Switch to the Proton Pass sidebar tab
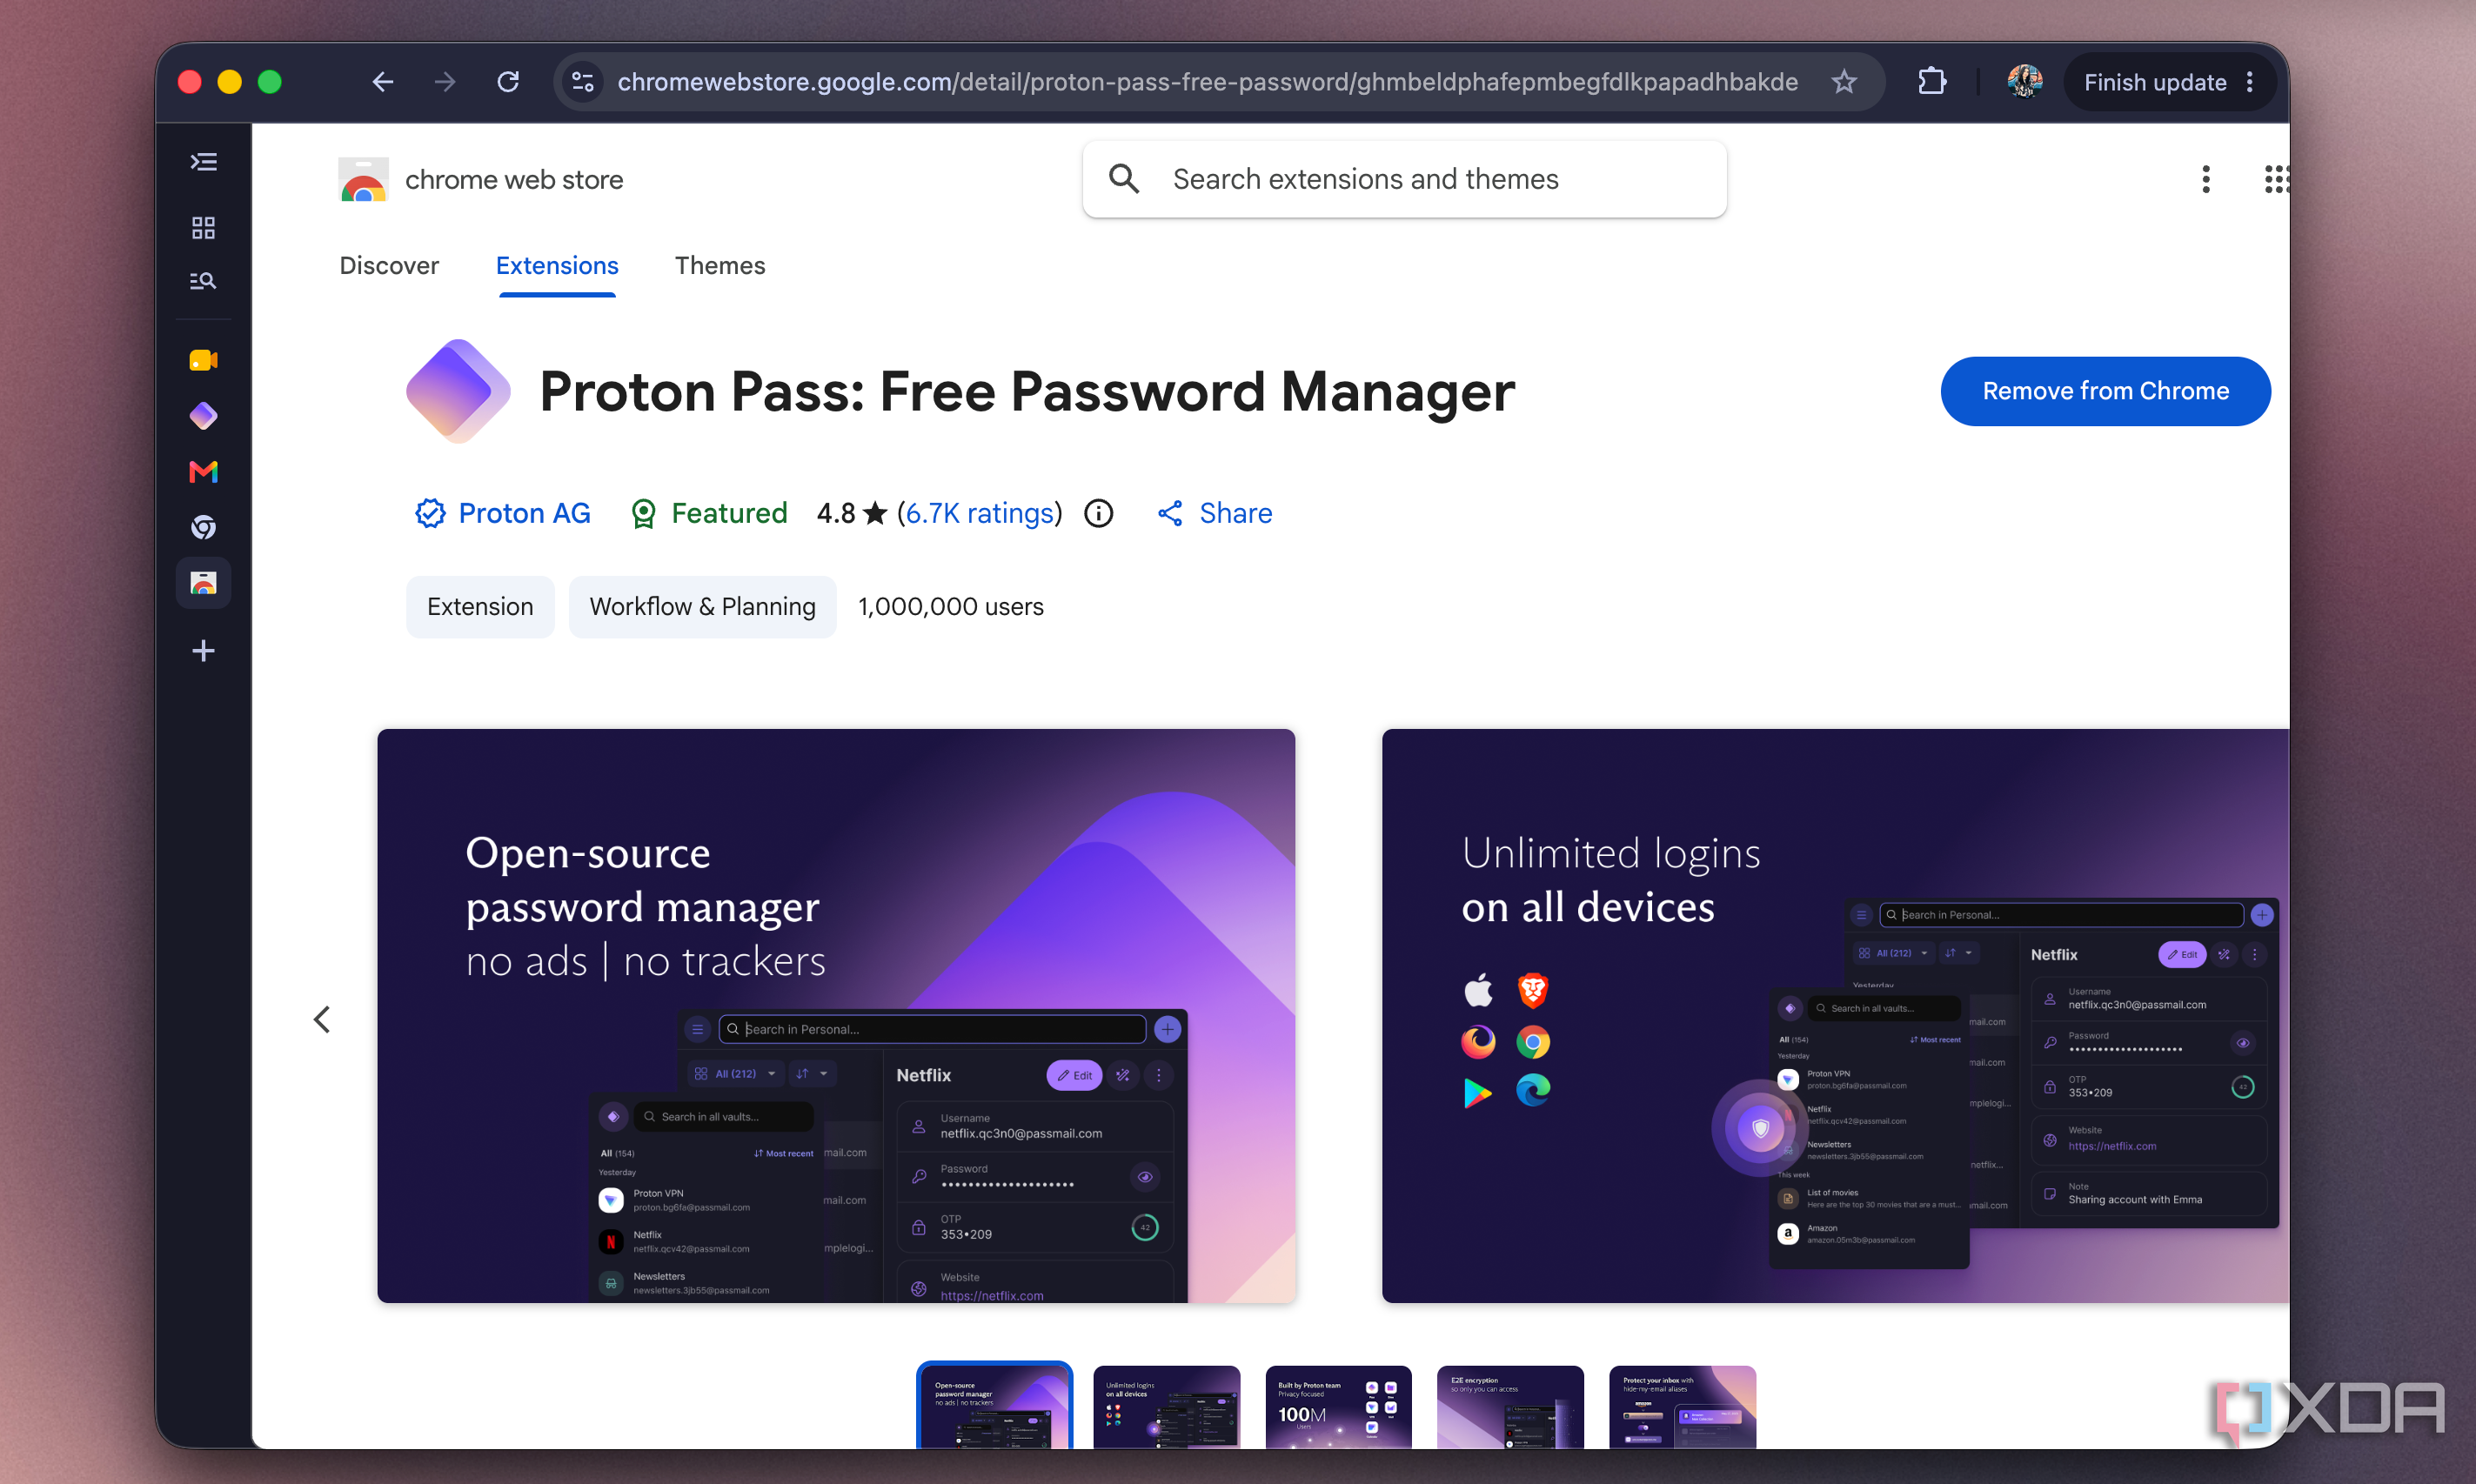The width and height of the screenshot is (2476, 1484). [x=203, y=416]
